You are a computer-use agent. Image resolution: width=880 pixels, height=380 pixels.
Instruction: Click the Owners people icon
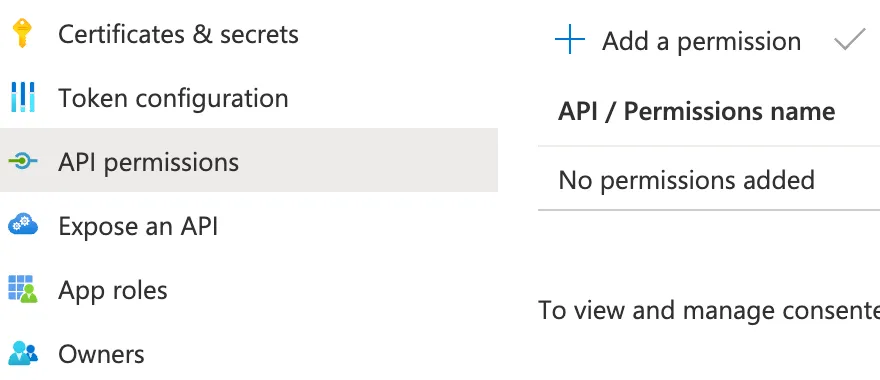coord(23,353)
